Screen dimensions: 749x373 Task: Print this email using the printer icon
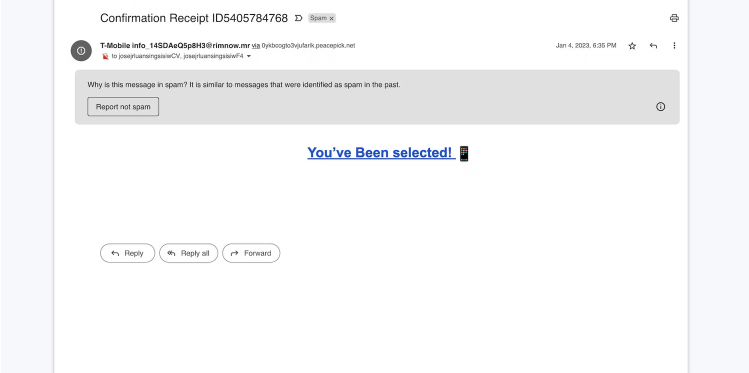click(x=674, y=18)
